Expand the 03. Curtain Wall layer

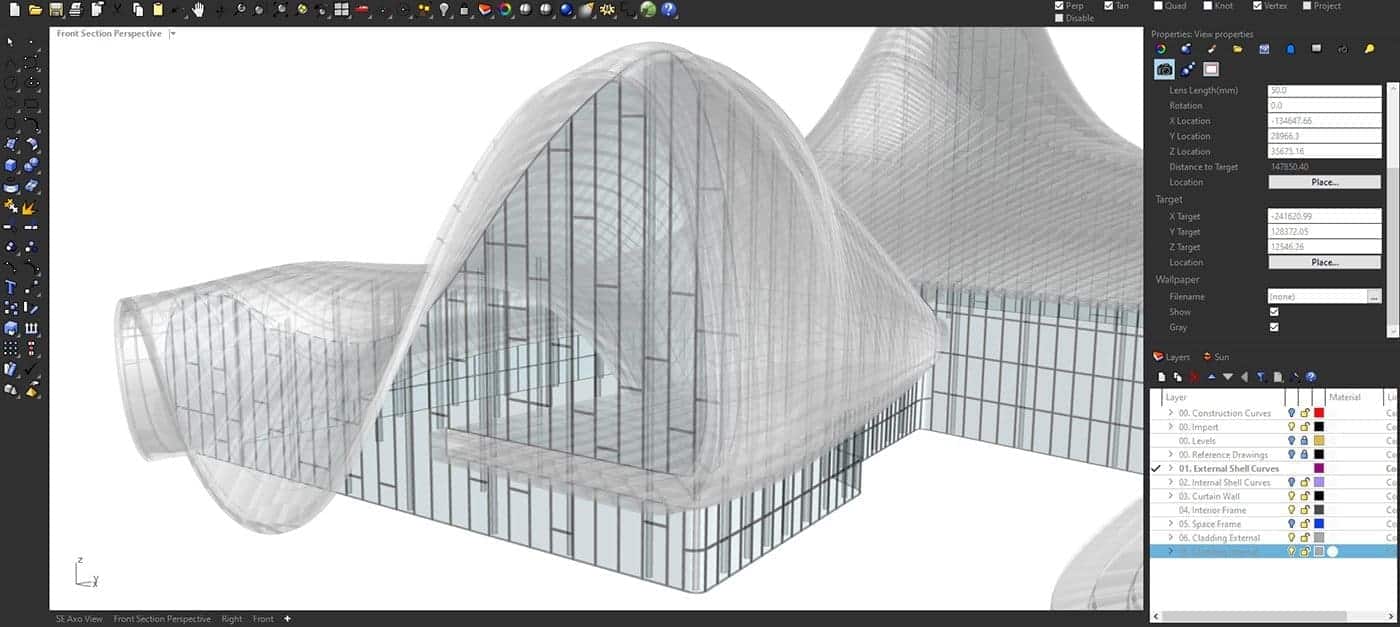[1170, 496]
